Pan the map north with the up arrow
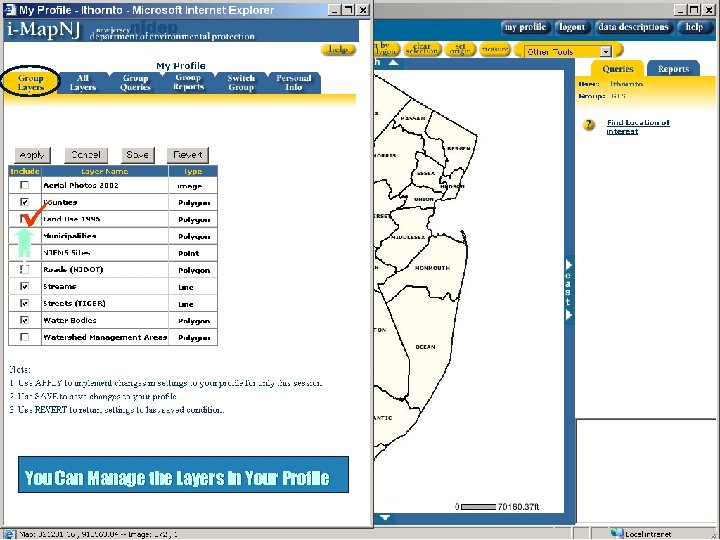The height and width of the screenshot is (540, 720). click(x=393, y=62)
